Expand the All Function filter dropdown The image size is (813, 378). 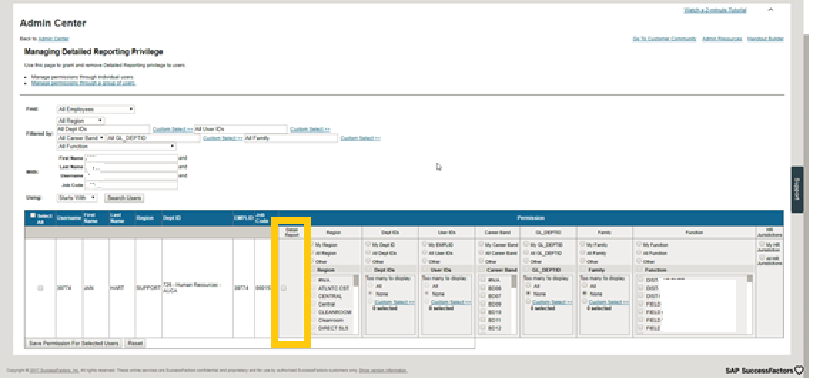tap(117, 147)
